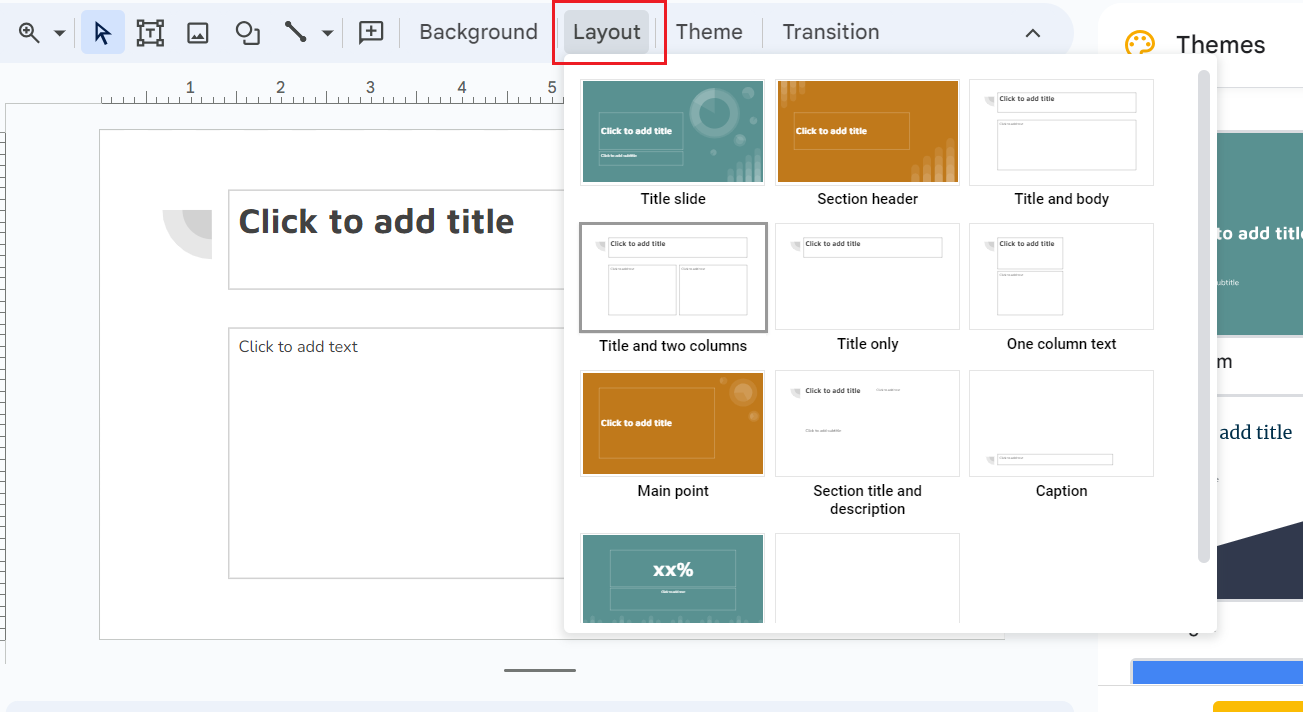1303x712 pixels.
Task: Add a new comment
Action: coord(370,31)
